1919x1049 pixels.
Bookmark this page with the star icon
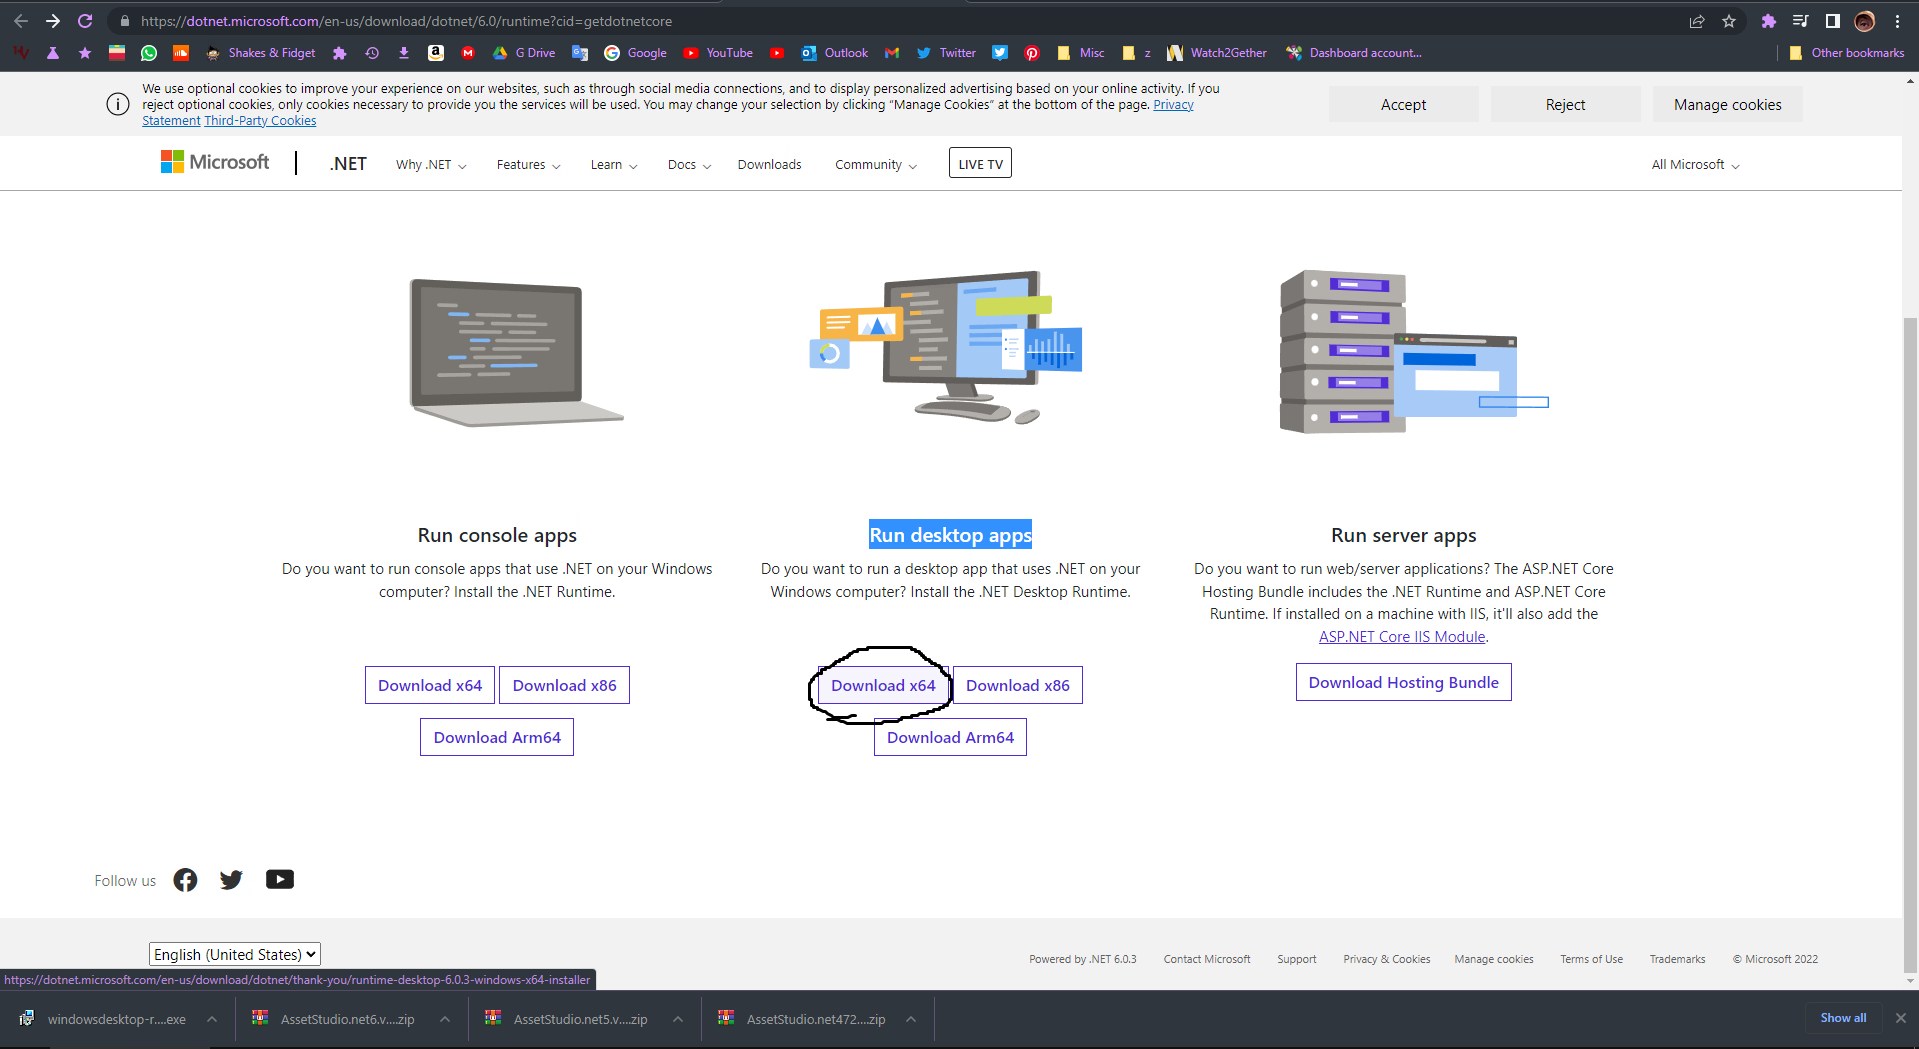[x=1729, y=21]
